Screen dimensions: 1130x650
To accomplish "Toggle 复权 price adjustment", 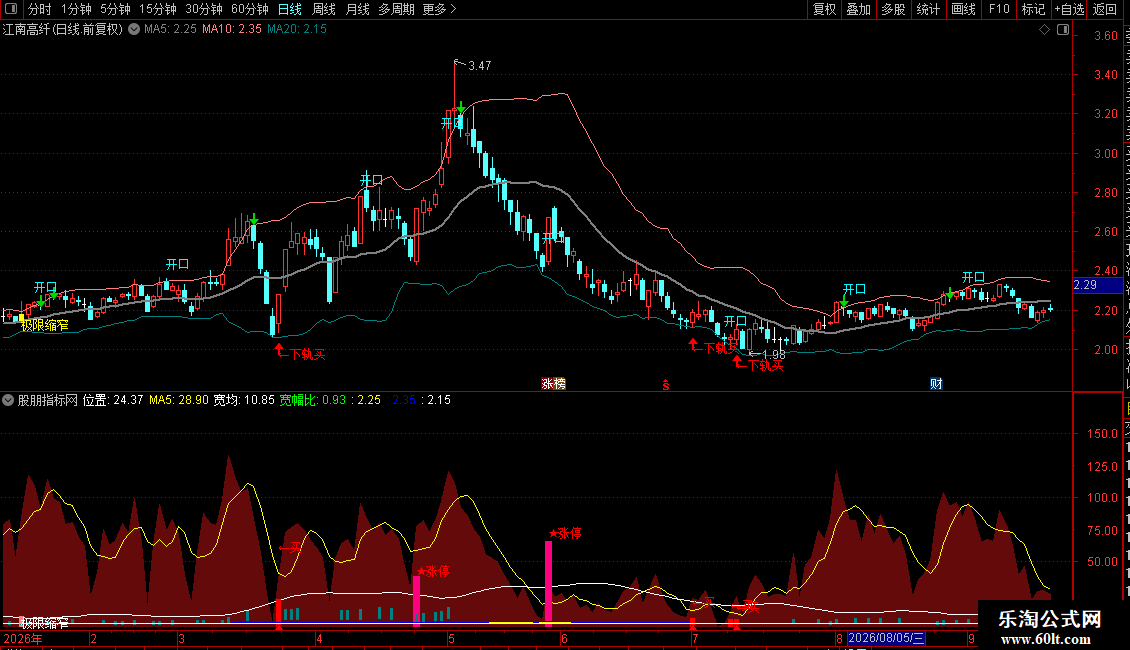I will 824,9.
